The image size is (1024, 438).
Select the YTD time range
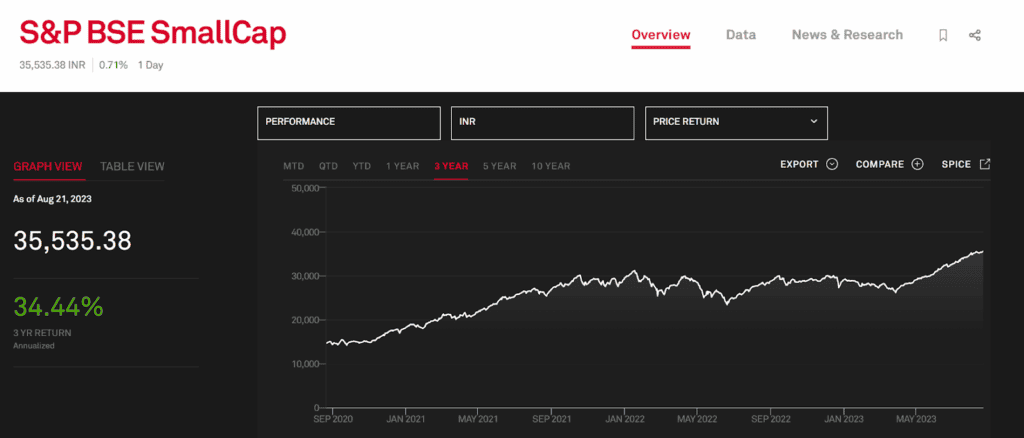362,166
